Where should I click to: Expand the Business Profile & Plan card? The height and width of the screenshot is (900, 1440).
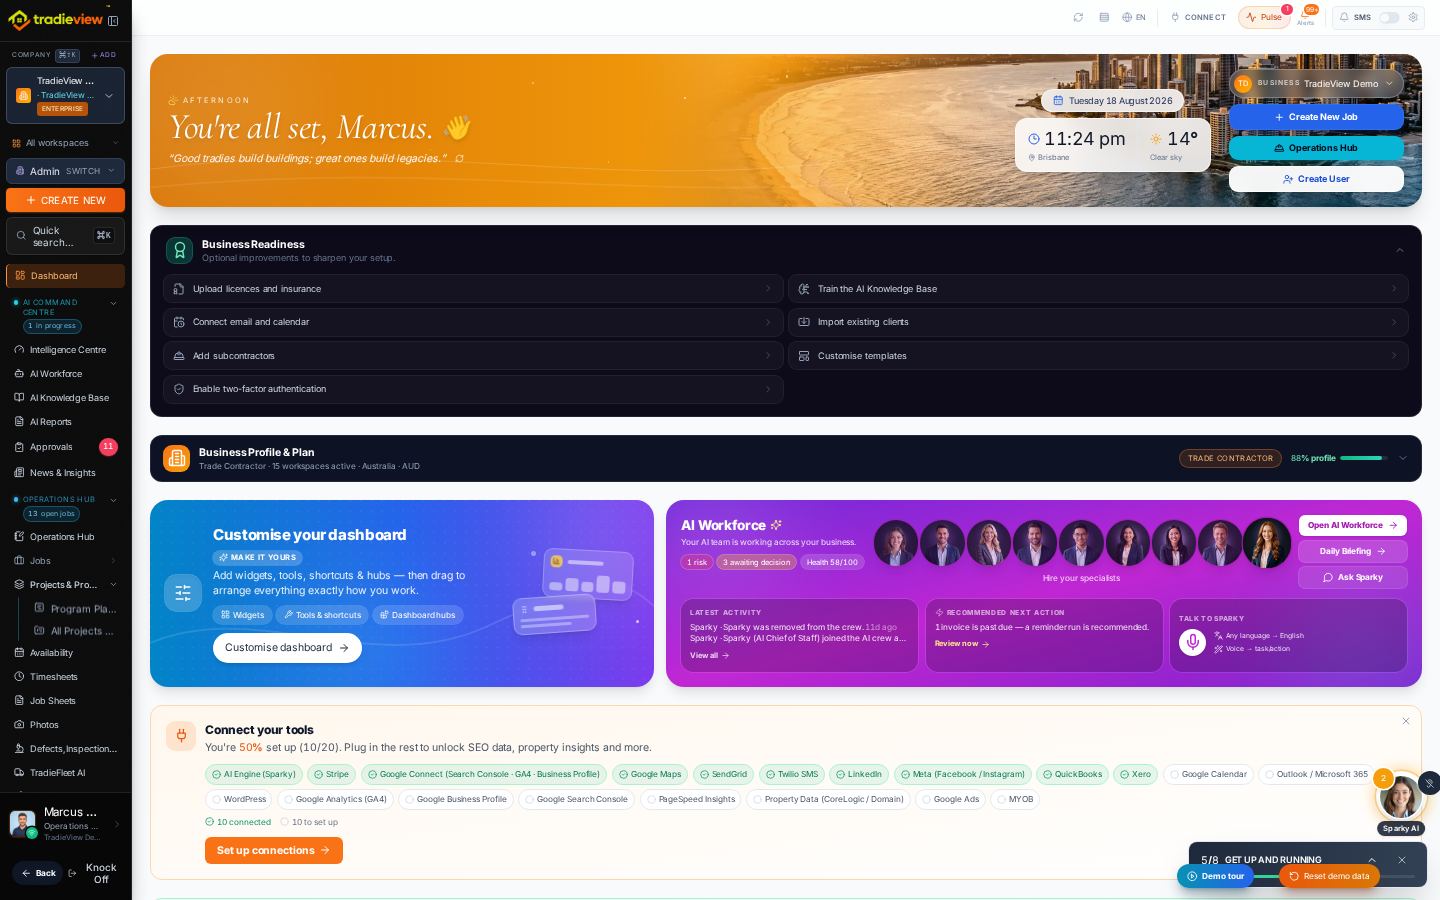click(x=1402, y=458)
